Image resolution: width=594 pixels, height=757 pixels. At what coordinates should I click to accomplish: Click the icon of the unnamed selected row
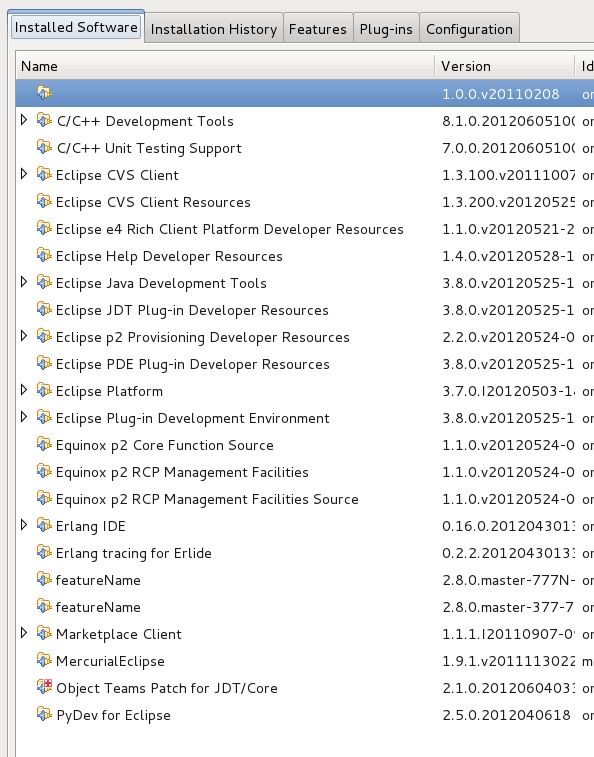(44, 92)
